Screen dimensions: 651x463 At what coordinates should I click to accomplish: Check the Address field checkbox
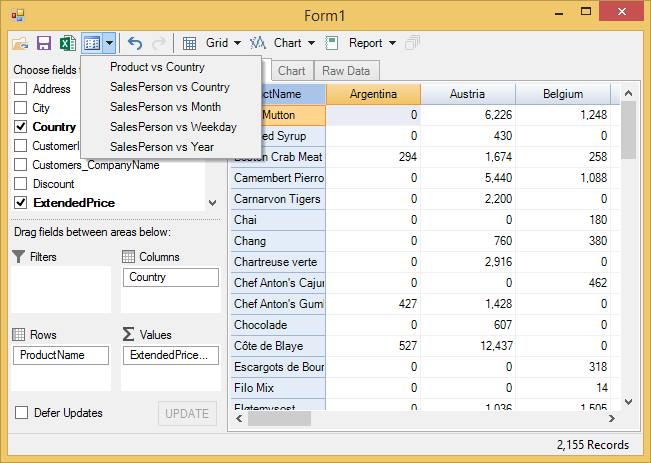[20, 89]
